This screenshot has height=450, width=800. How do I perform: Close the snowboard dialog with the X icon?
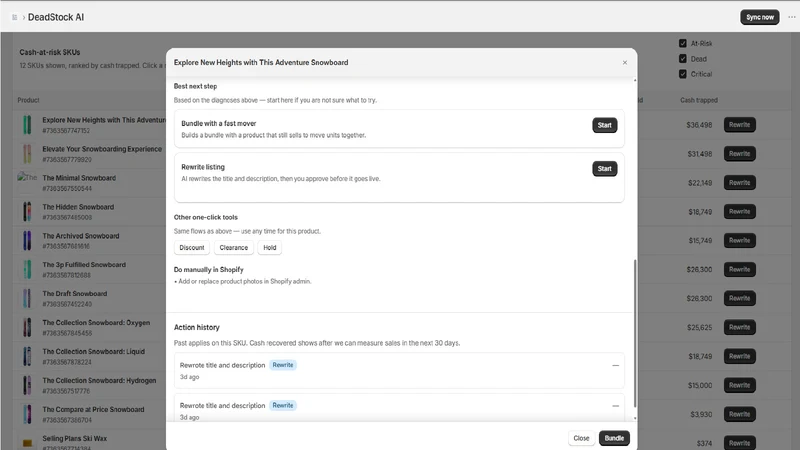coord(624,62)
